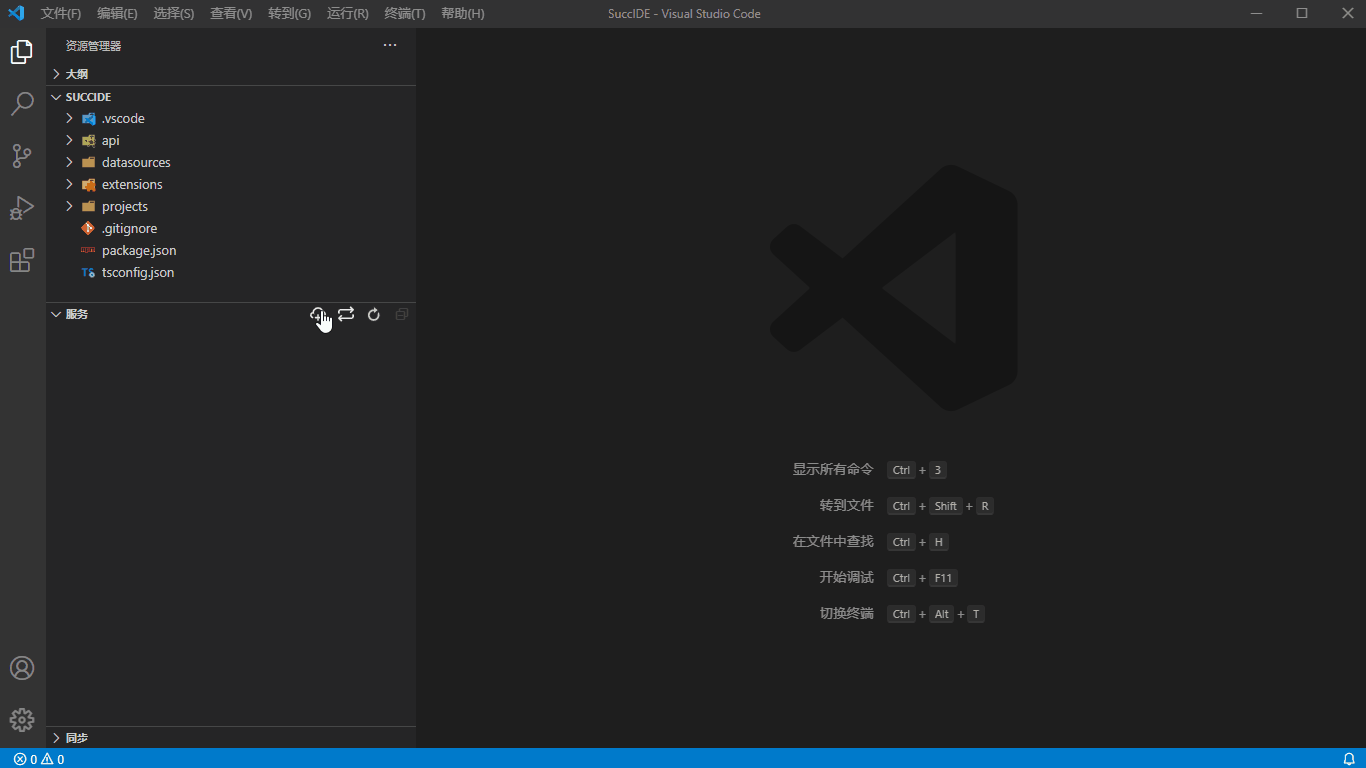Open the 编辑(E) menu

tap(117, 14)
